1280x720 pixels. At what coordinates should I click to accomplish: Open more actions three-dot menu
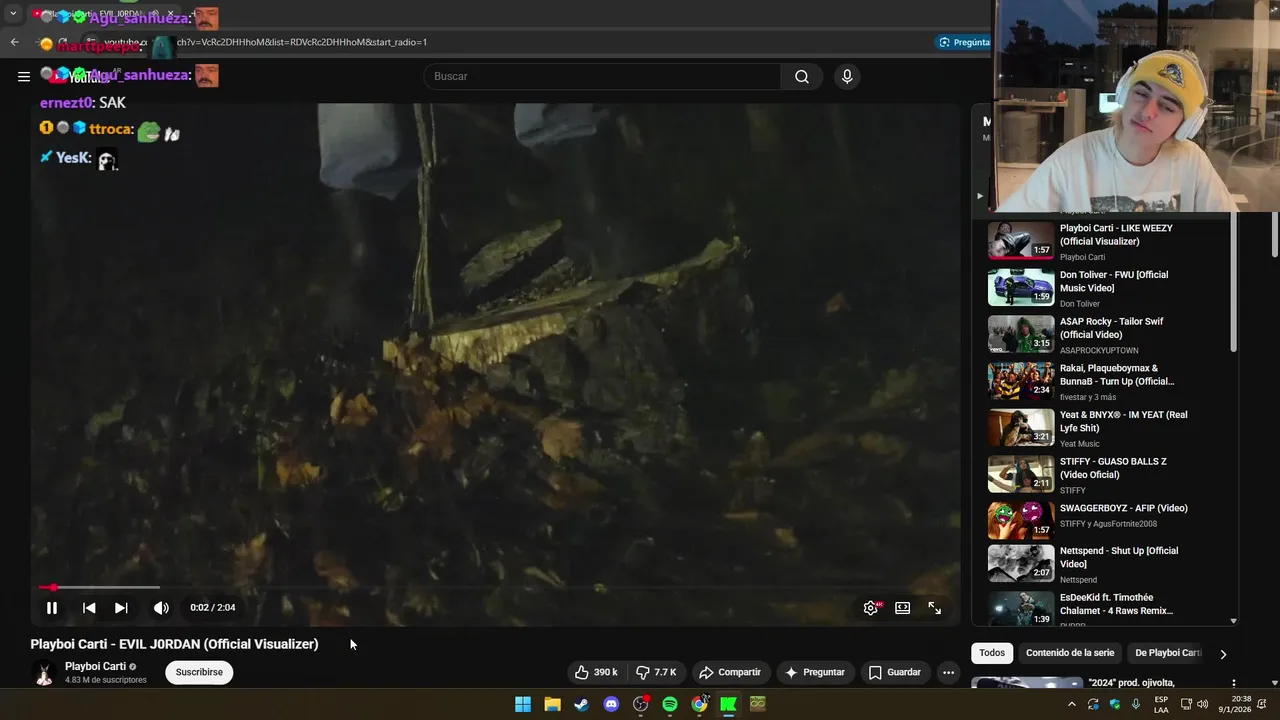click(948, 672)
